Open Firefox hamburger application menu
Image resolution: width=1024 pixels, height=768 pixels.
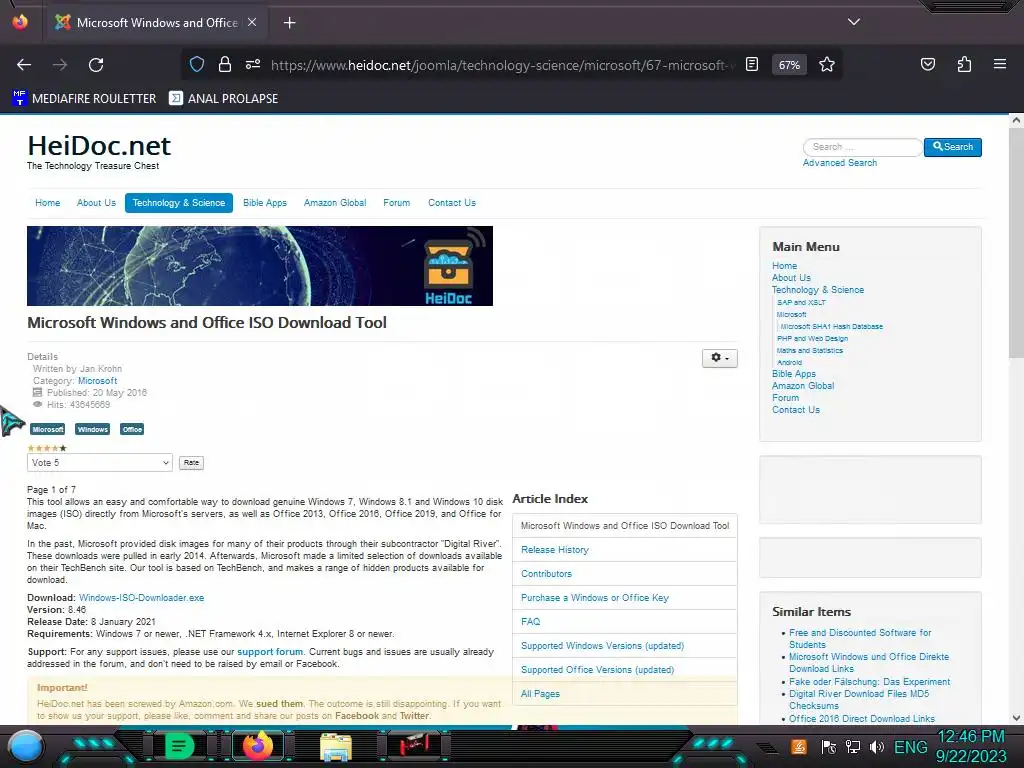click(x=1000, y=64)
